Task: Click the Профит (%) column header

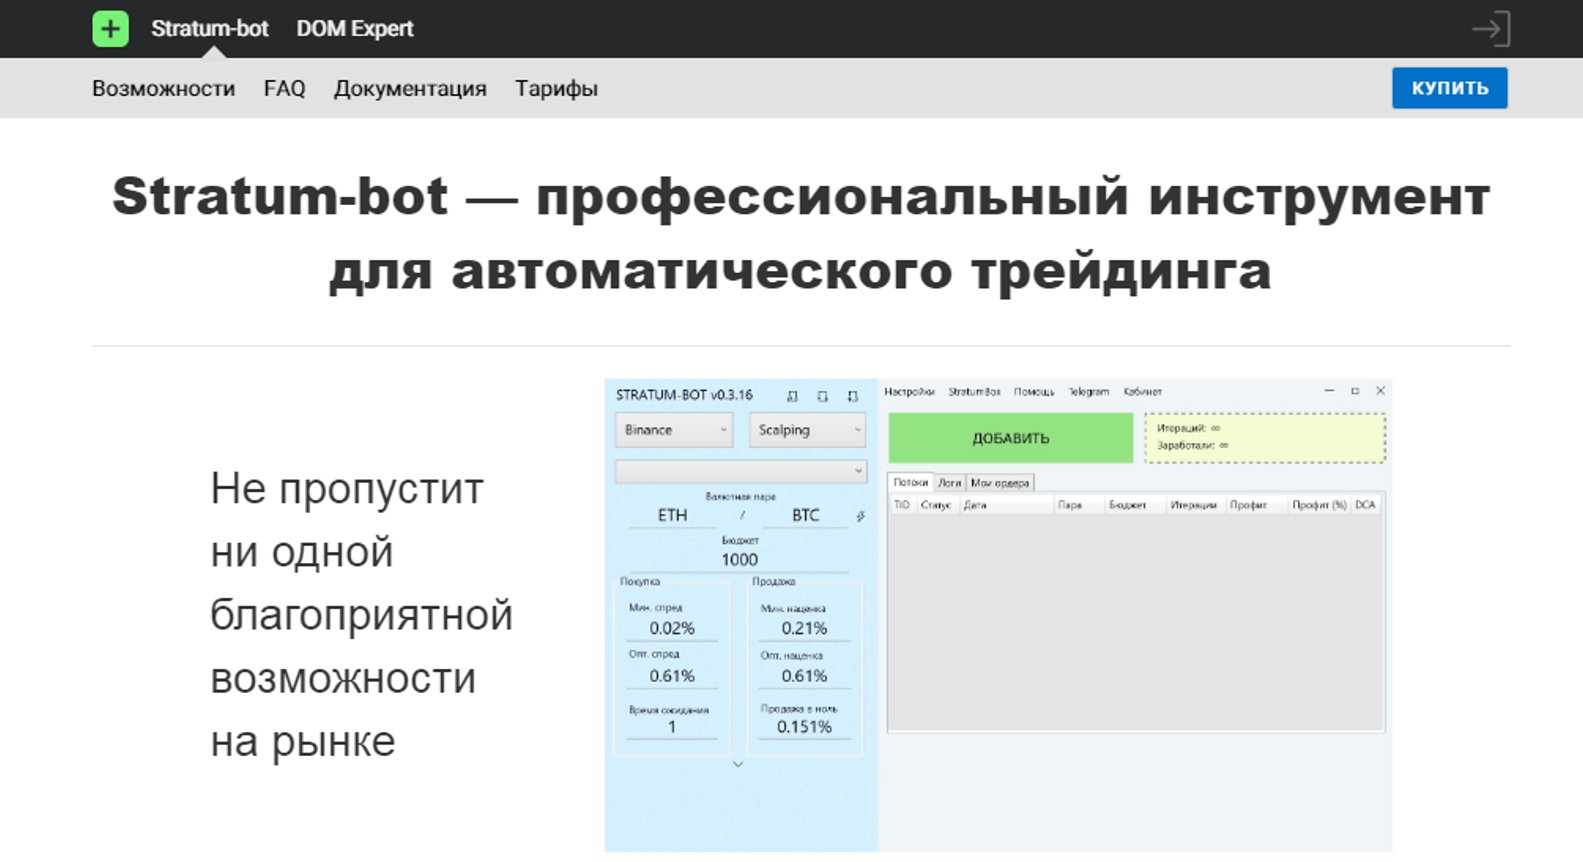Action: (1319, 505)
